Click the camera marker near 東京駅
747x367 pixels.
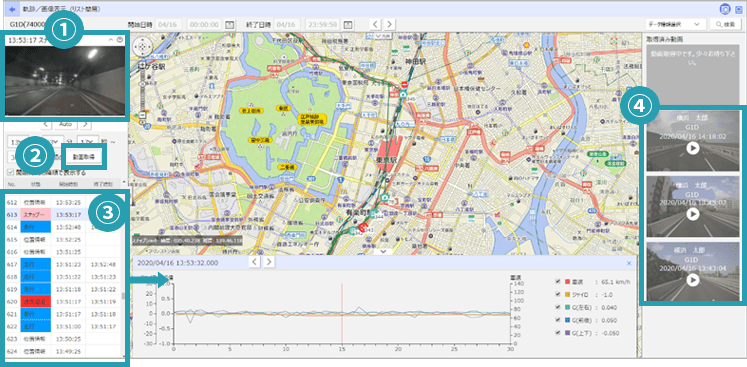(x=385, y=197)
